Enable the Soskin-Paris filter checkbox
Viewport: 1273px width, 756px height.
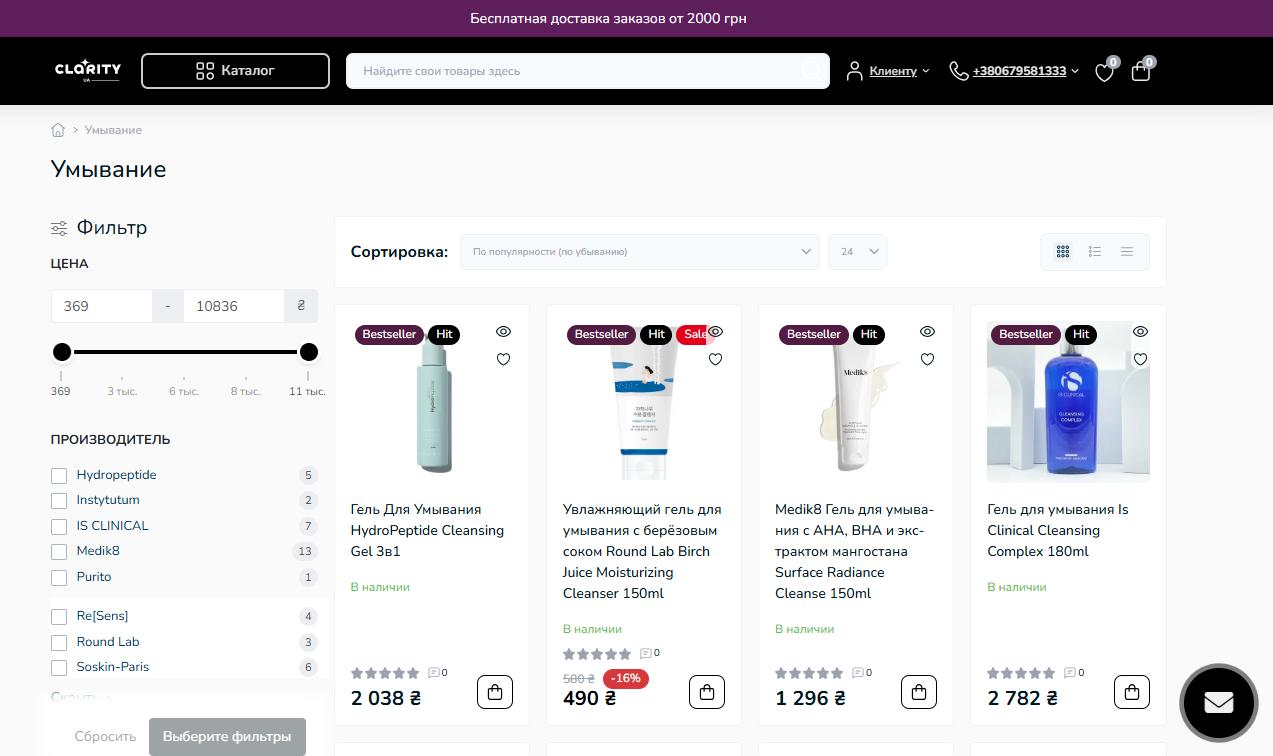[59, 668]
